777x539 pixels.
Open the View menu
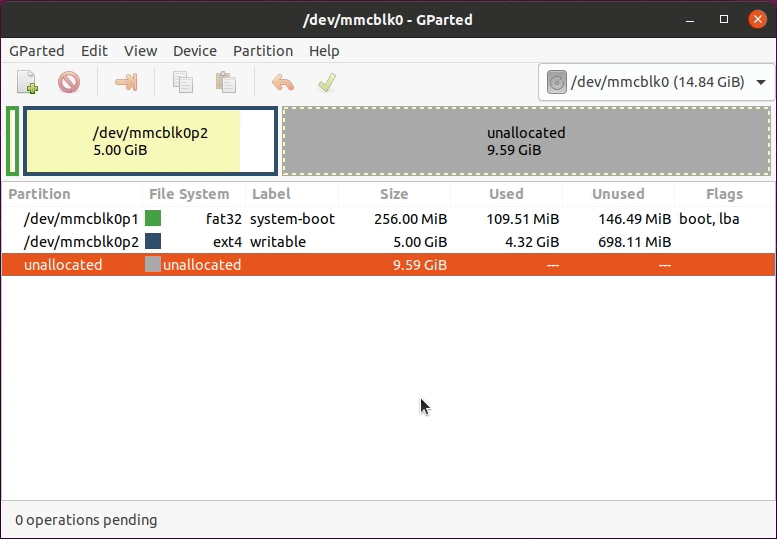pos(141,51)
